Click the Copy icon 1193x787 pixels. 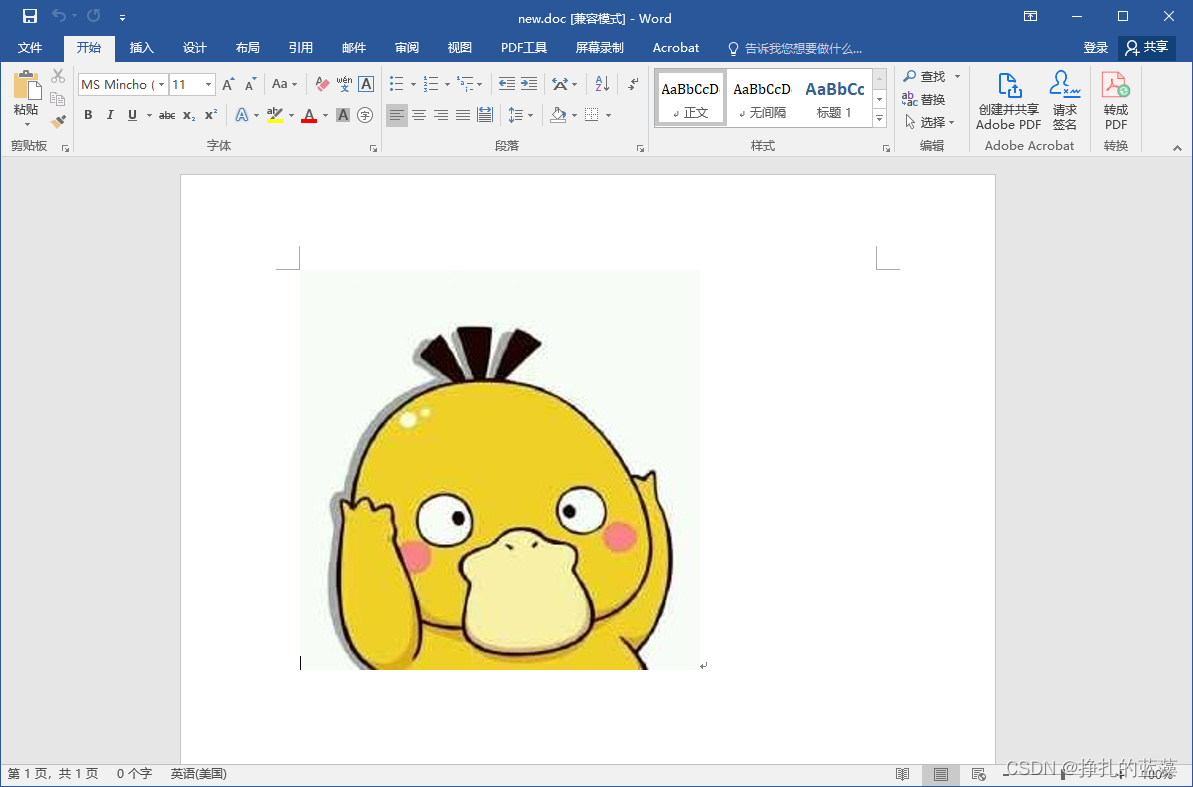click(58, 98)
